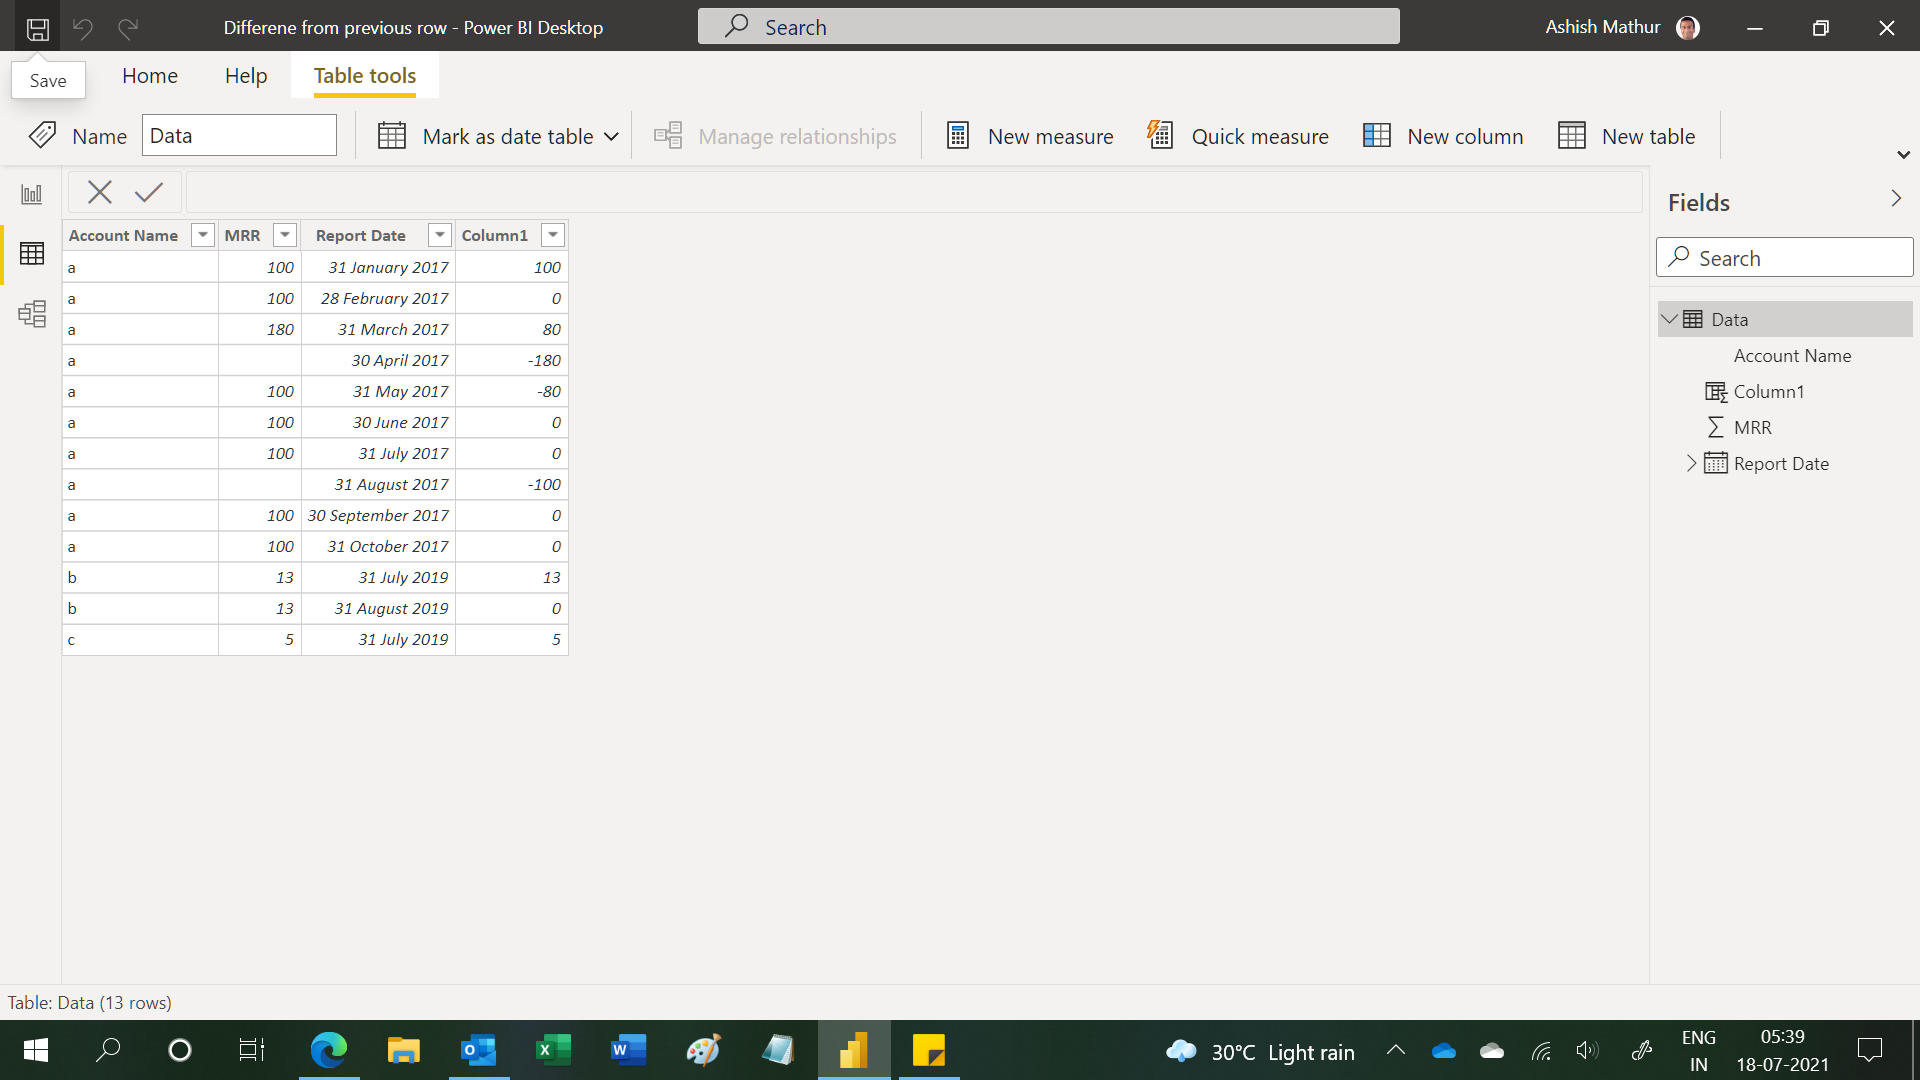Click Ashish Mathur account avatar
The image size is (1920, 1080).
pos(1688,28)
